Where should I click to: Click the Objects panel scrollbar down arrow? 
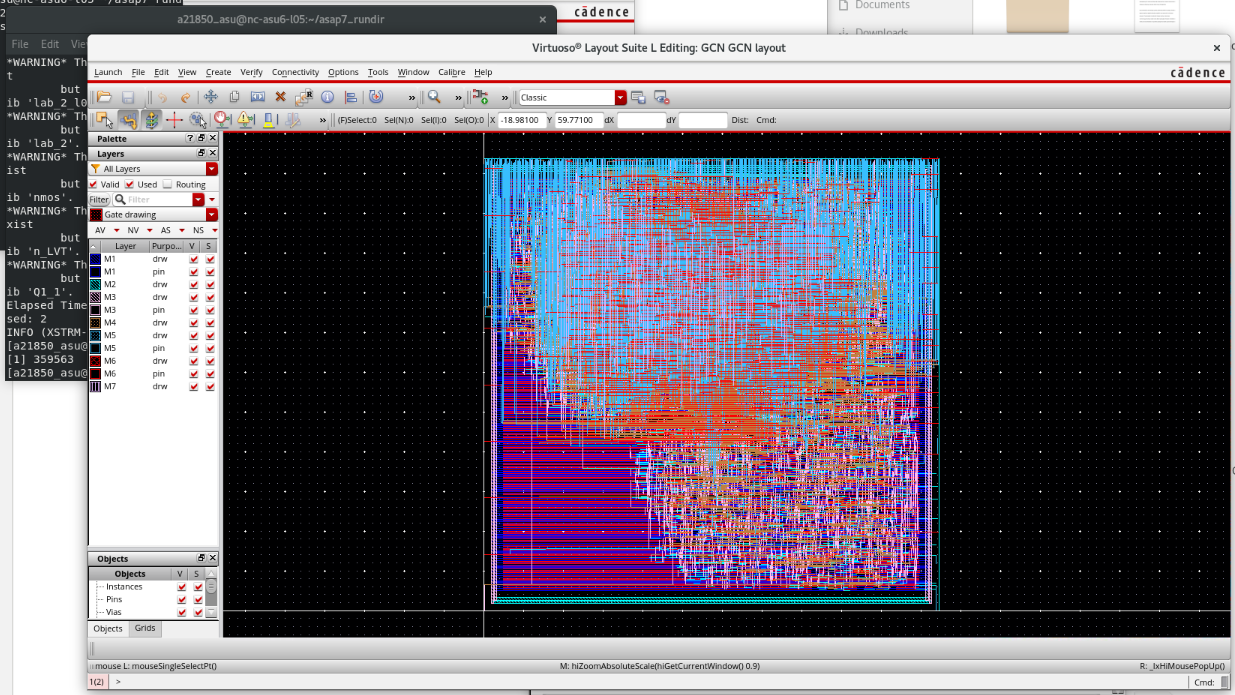pos(211,612)
